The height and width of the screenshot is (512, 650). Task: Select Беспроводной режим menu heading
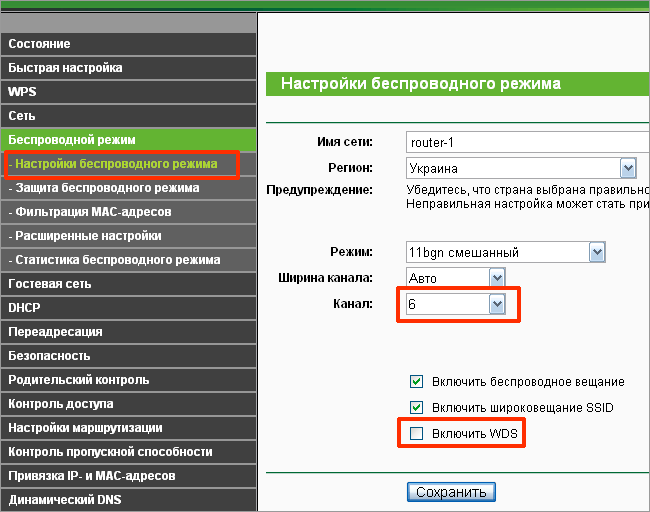pos(128,140)
